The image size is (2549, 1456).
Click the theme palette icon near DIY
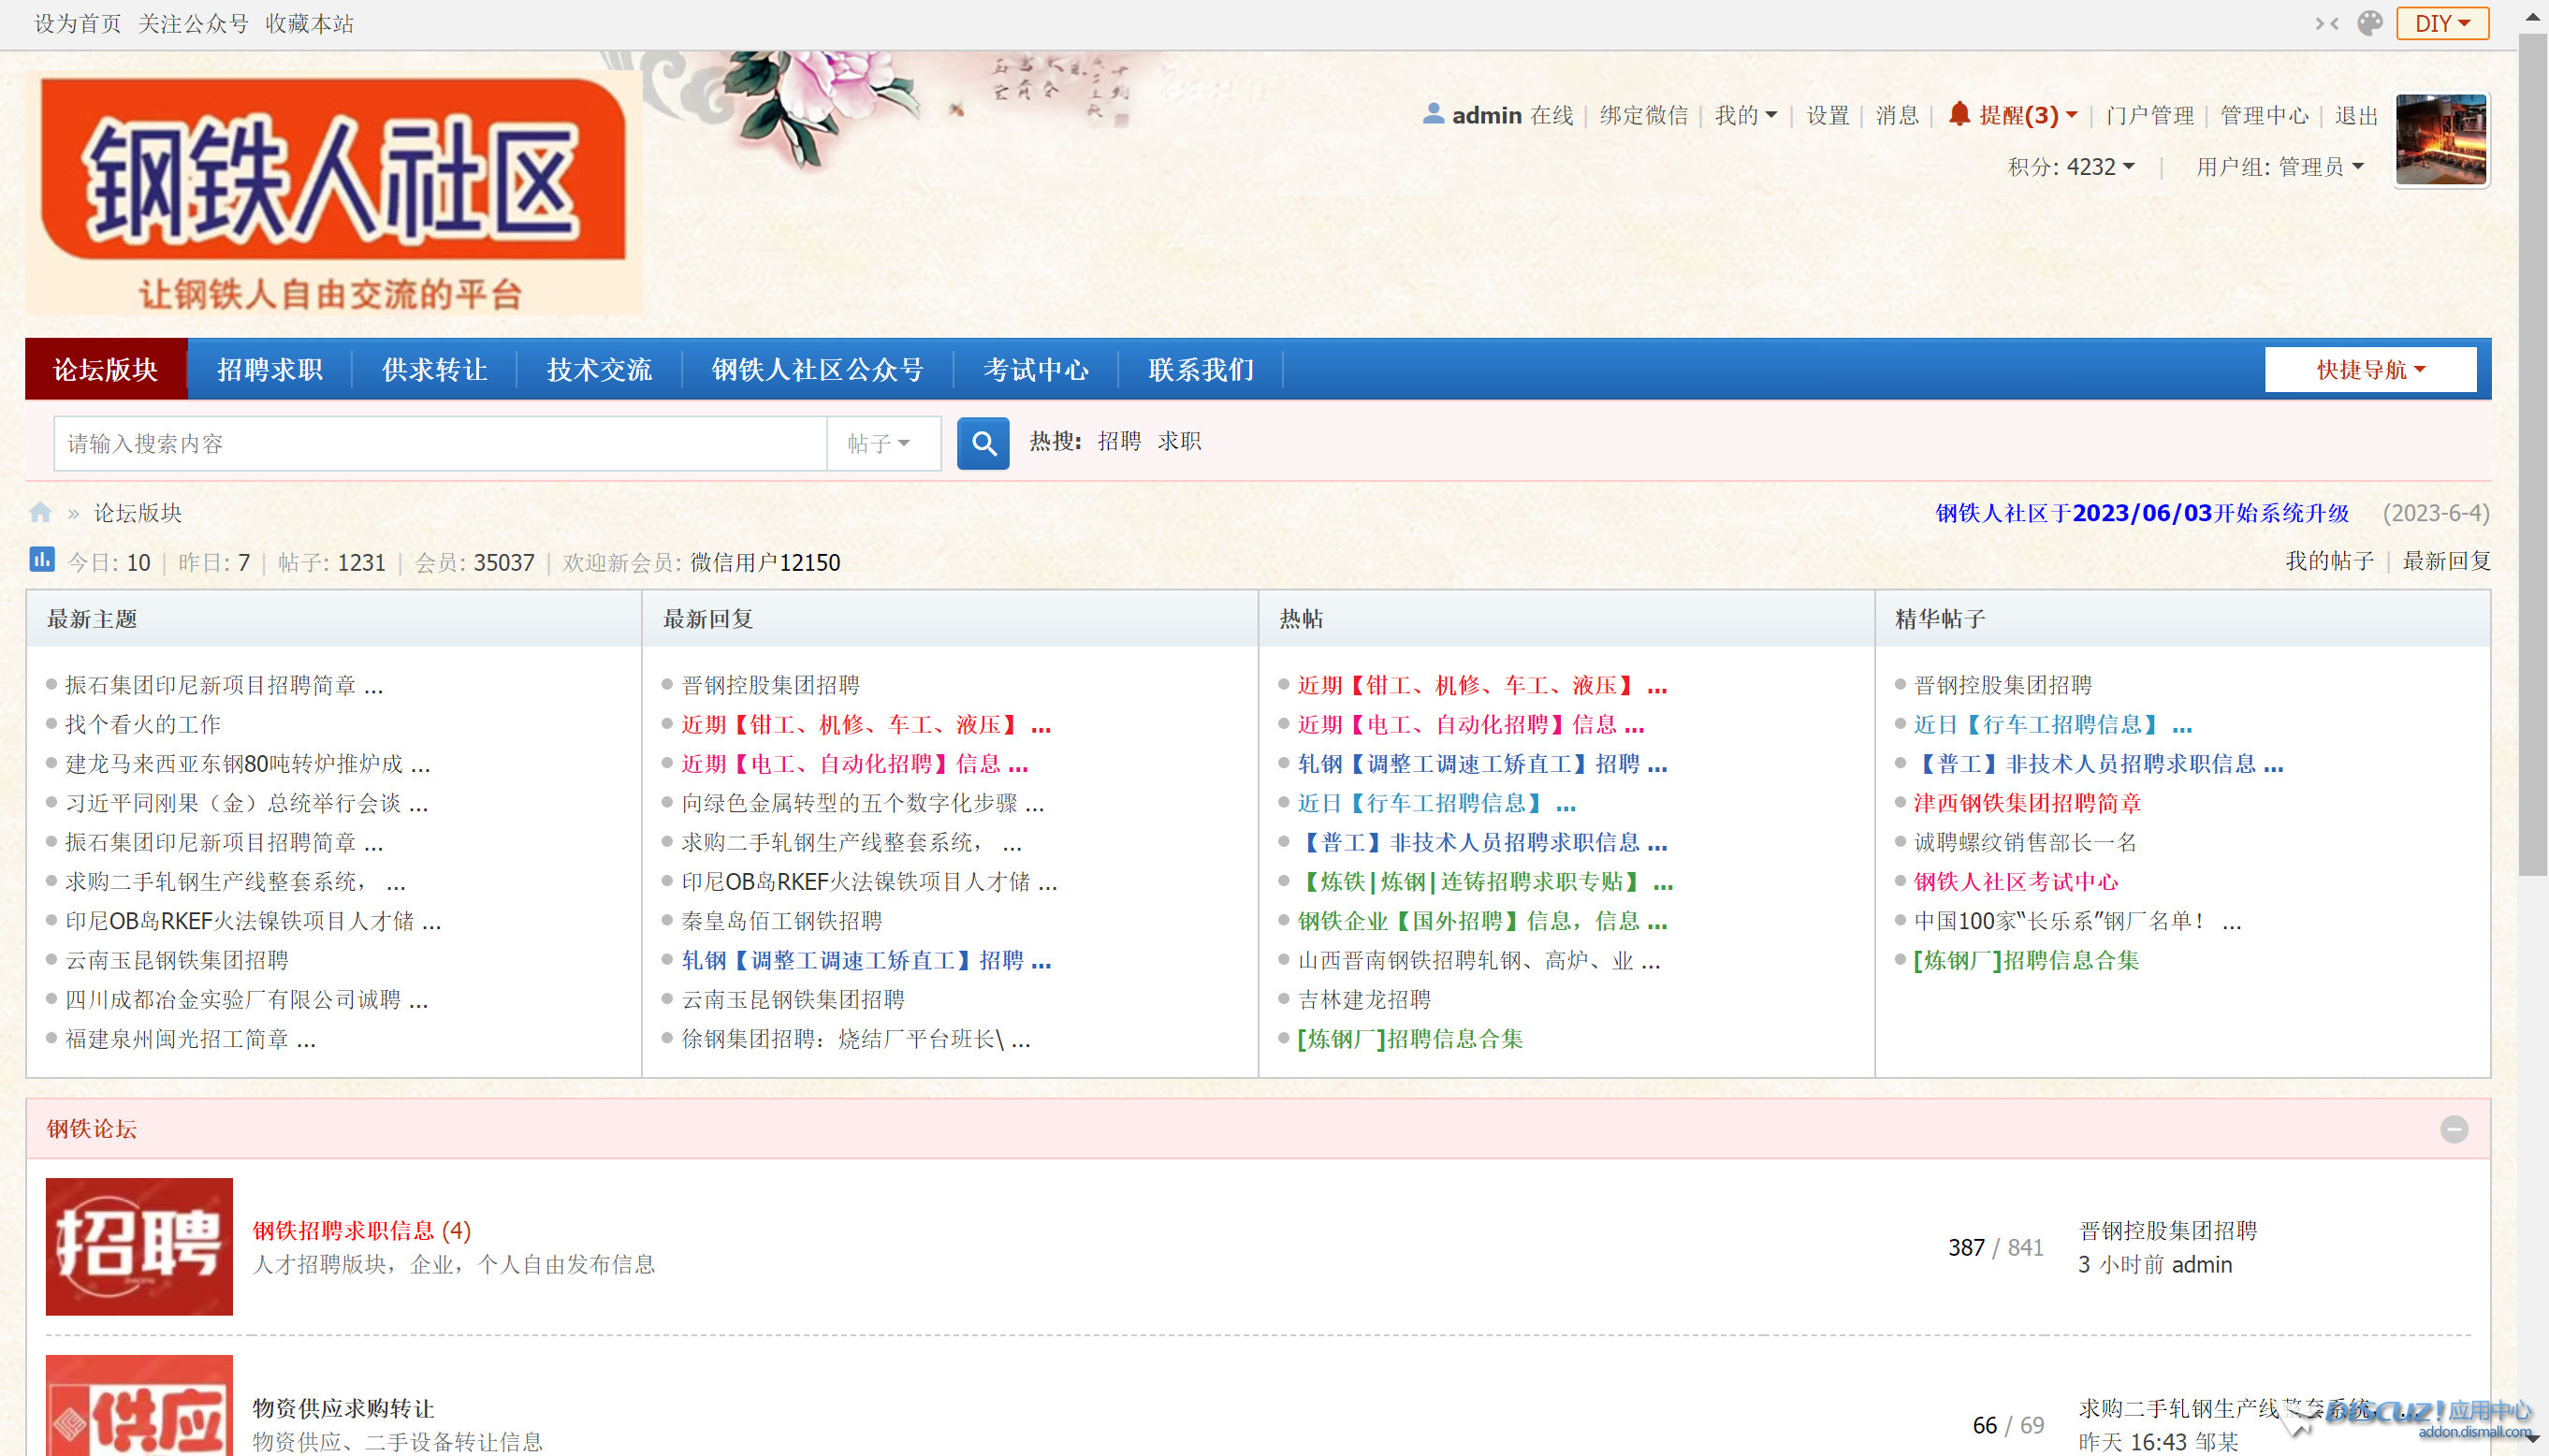2369,23
